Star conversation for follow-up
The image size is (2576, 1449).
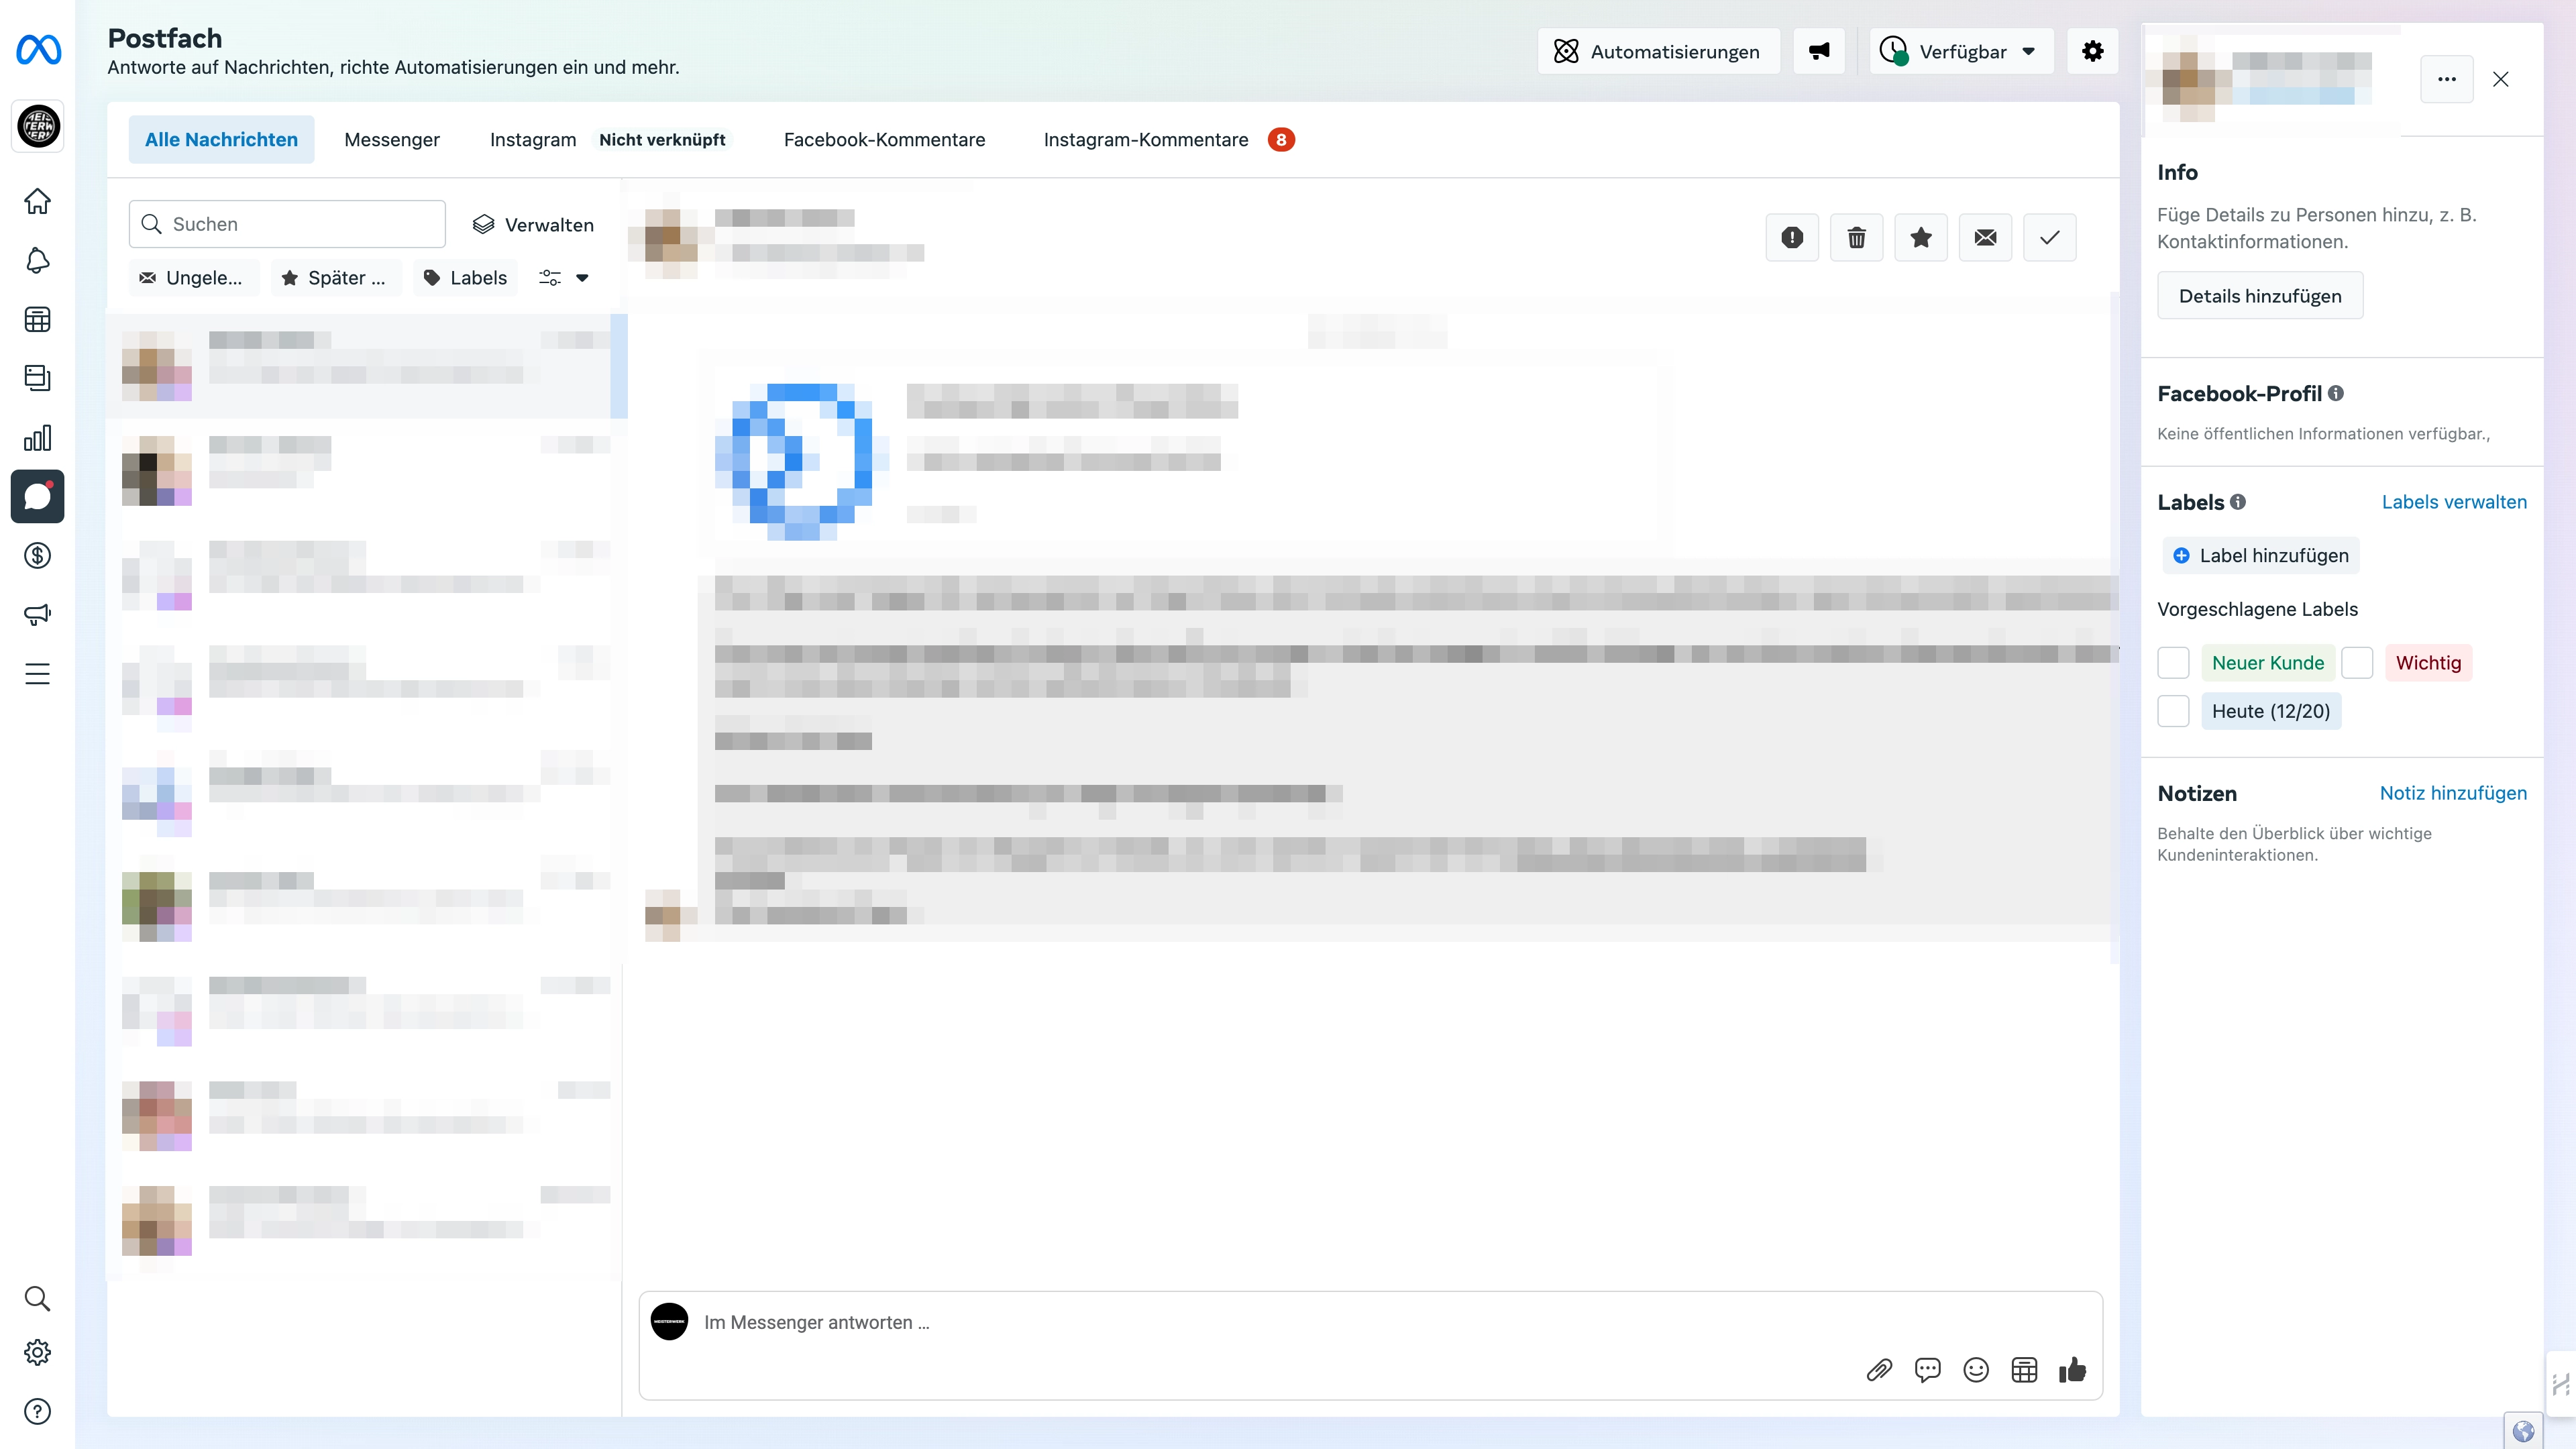(1921, 237)
